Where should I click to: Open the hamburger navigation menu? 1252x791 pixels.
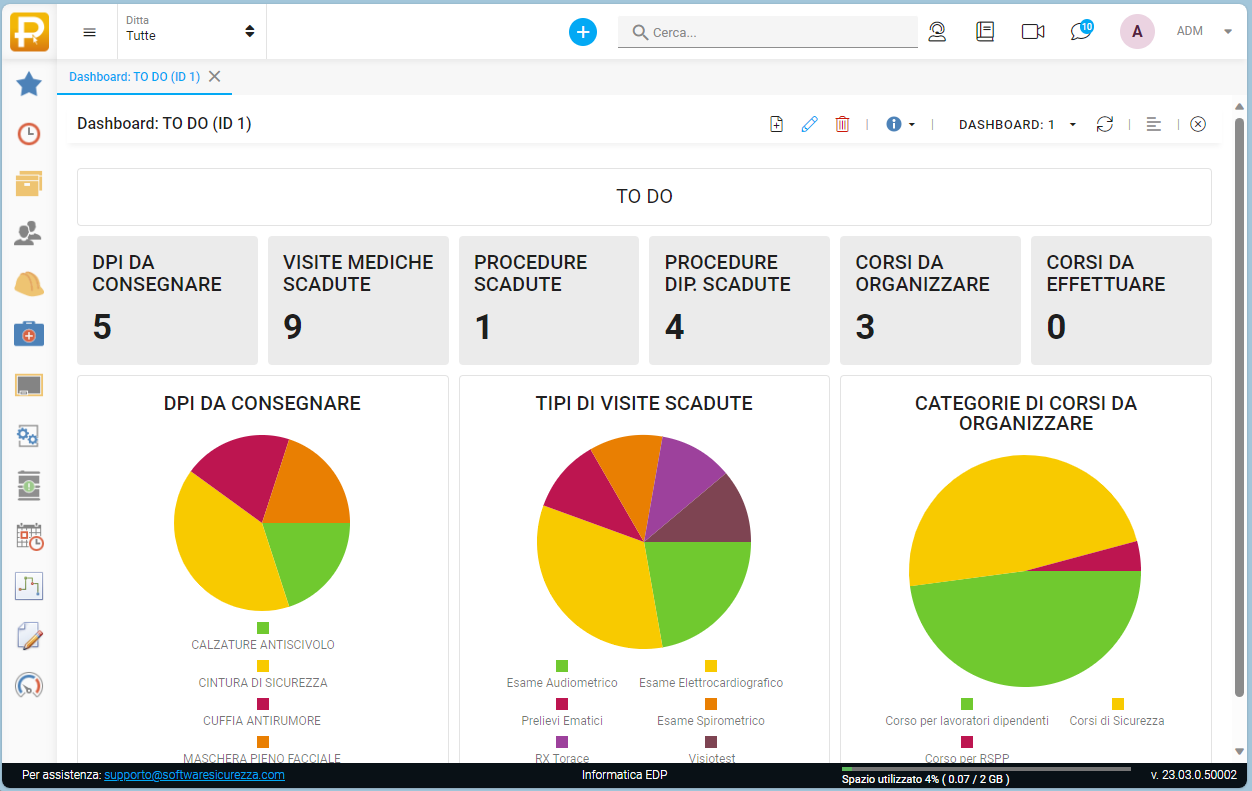pyautogui.click(x=90, y=32)
